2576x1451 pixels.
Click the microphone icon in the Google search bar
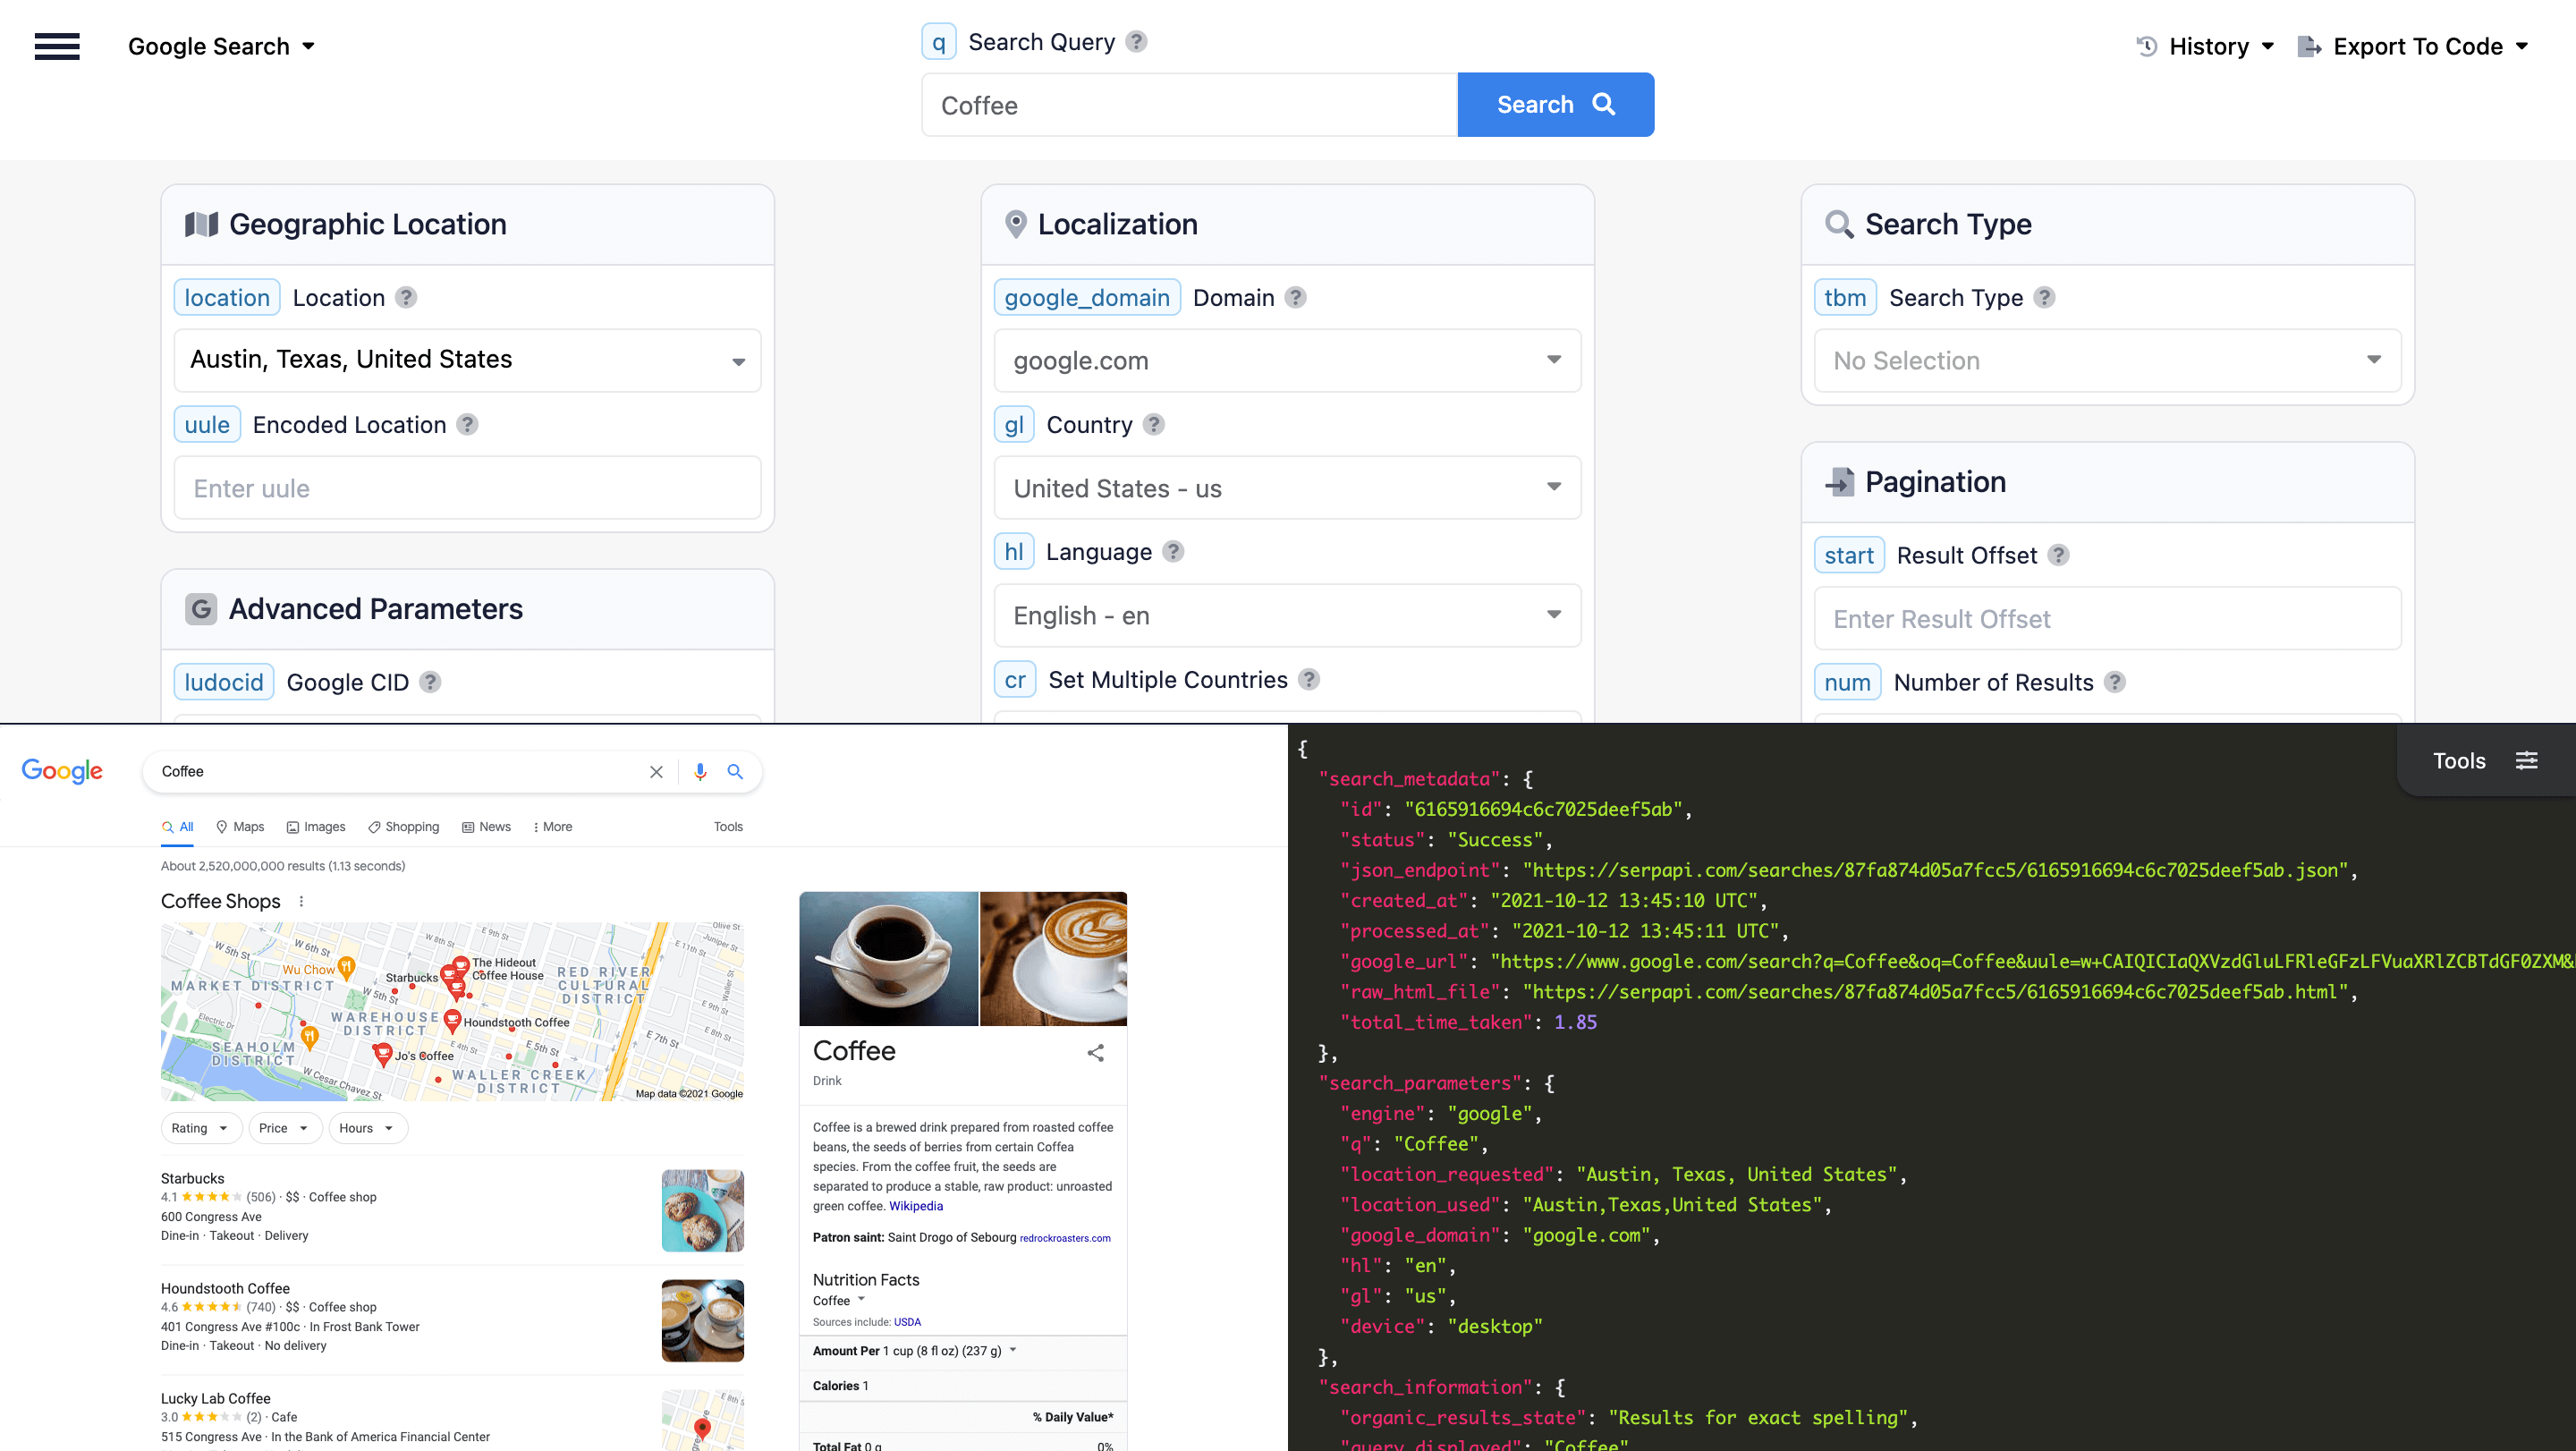pos(699,772)
